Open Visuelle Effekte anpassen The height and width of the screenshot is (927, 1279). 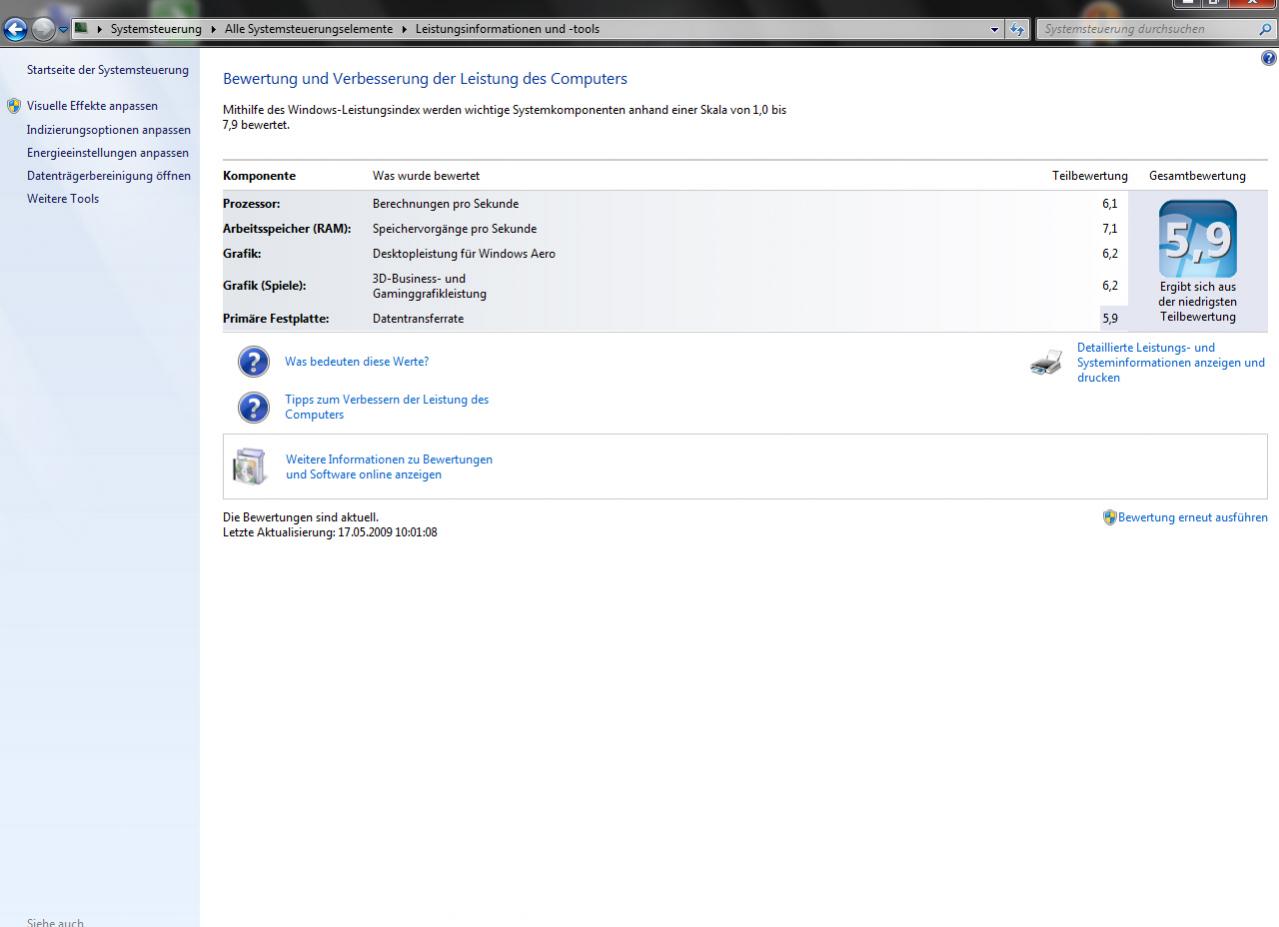click(92, 105)
